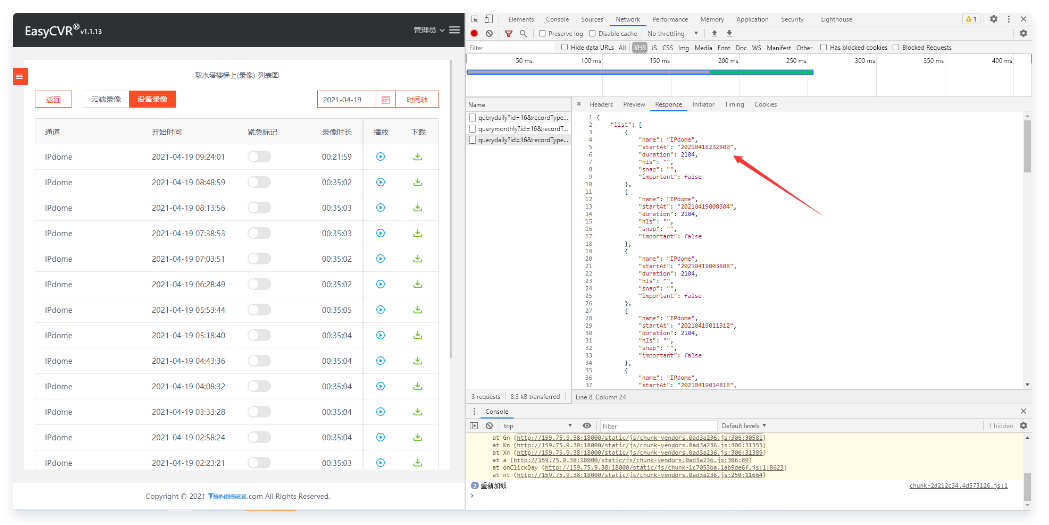Show console sidebar icon in drawer
Viewport: 1049px width, 525px height.
(x=474, y=425)
